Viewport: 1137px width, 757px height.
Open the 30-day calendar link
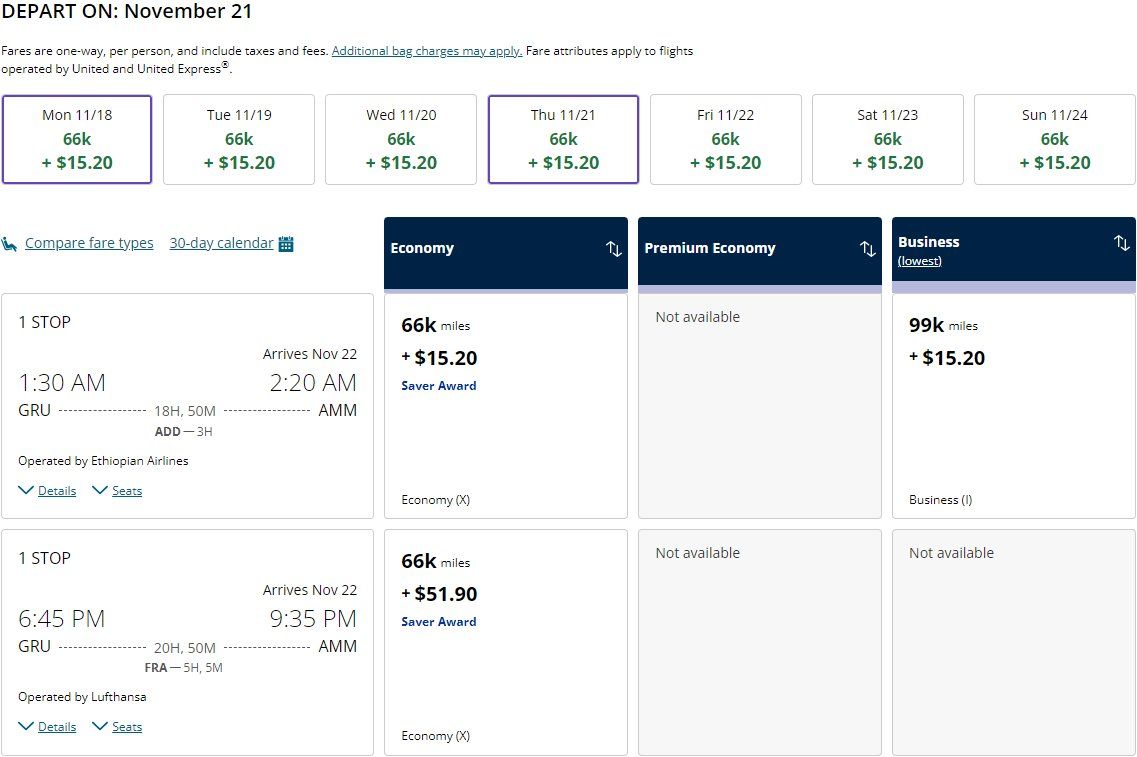[221, 243]
